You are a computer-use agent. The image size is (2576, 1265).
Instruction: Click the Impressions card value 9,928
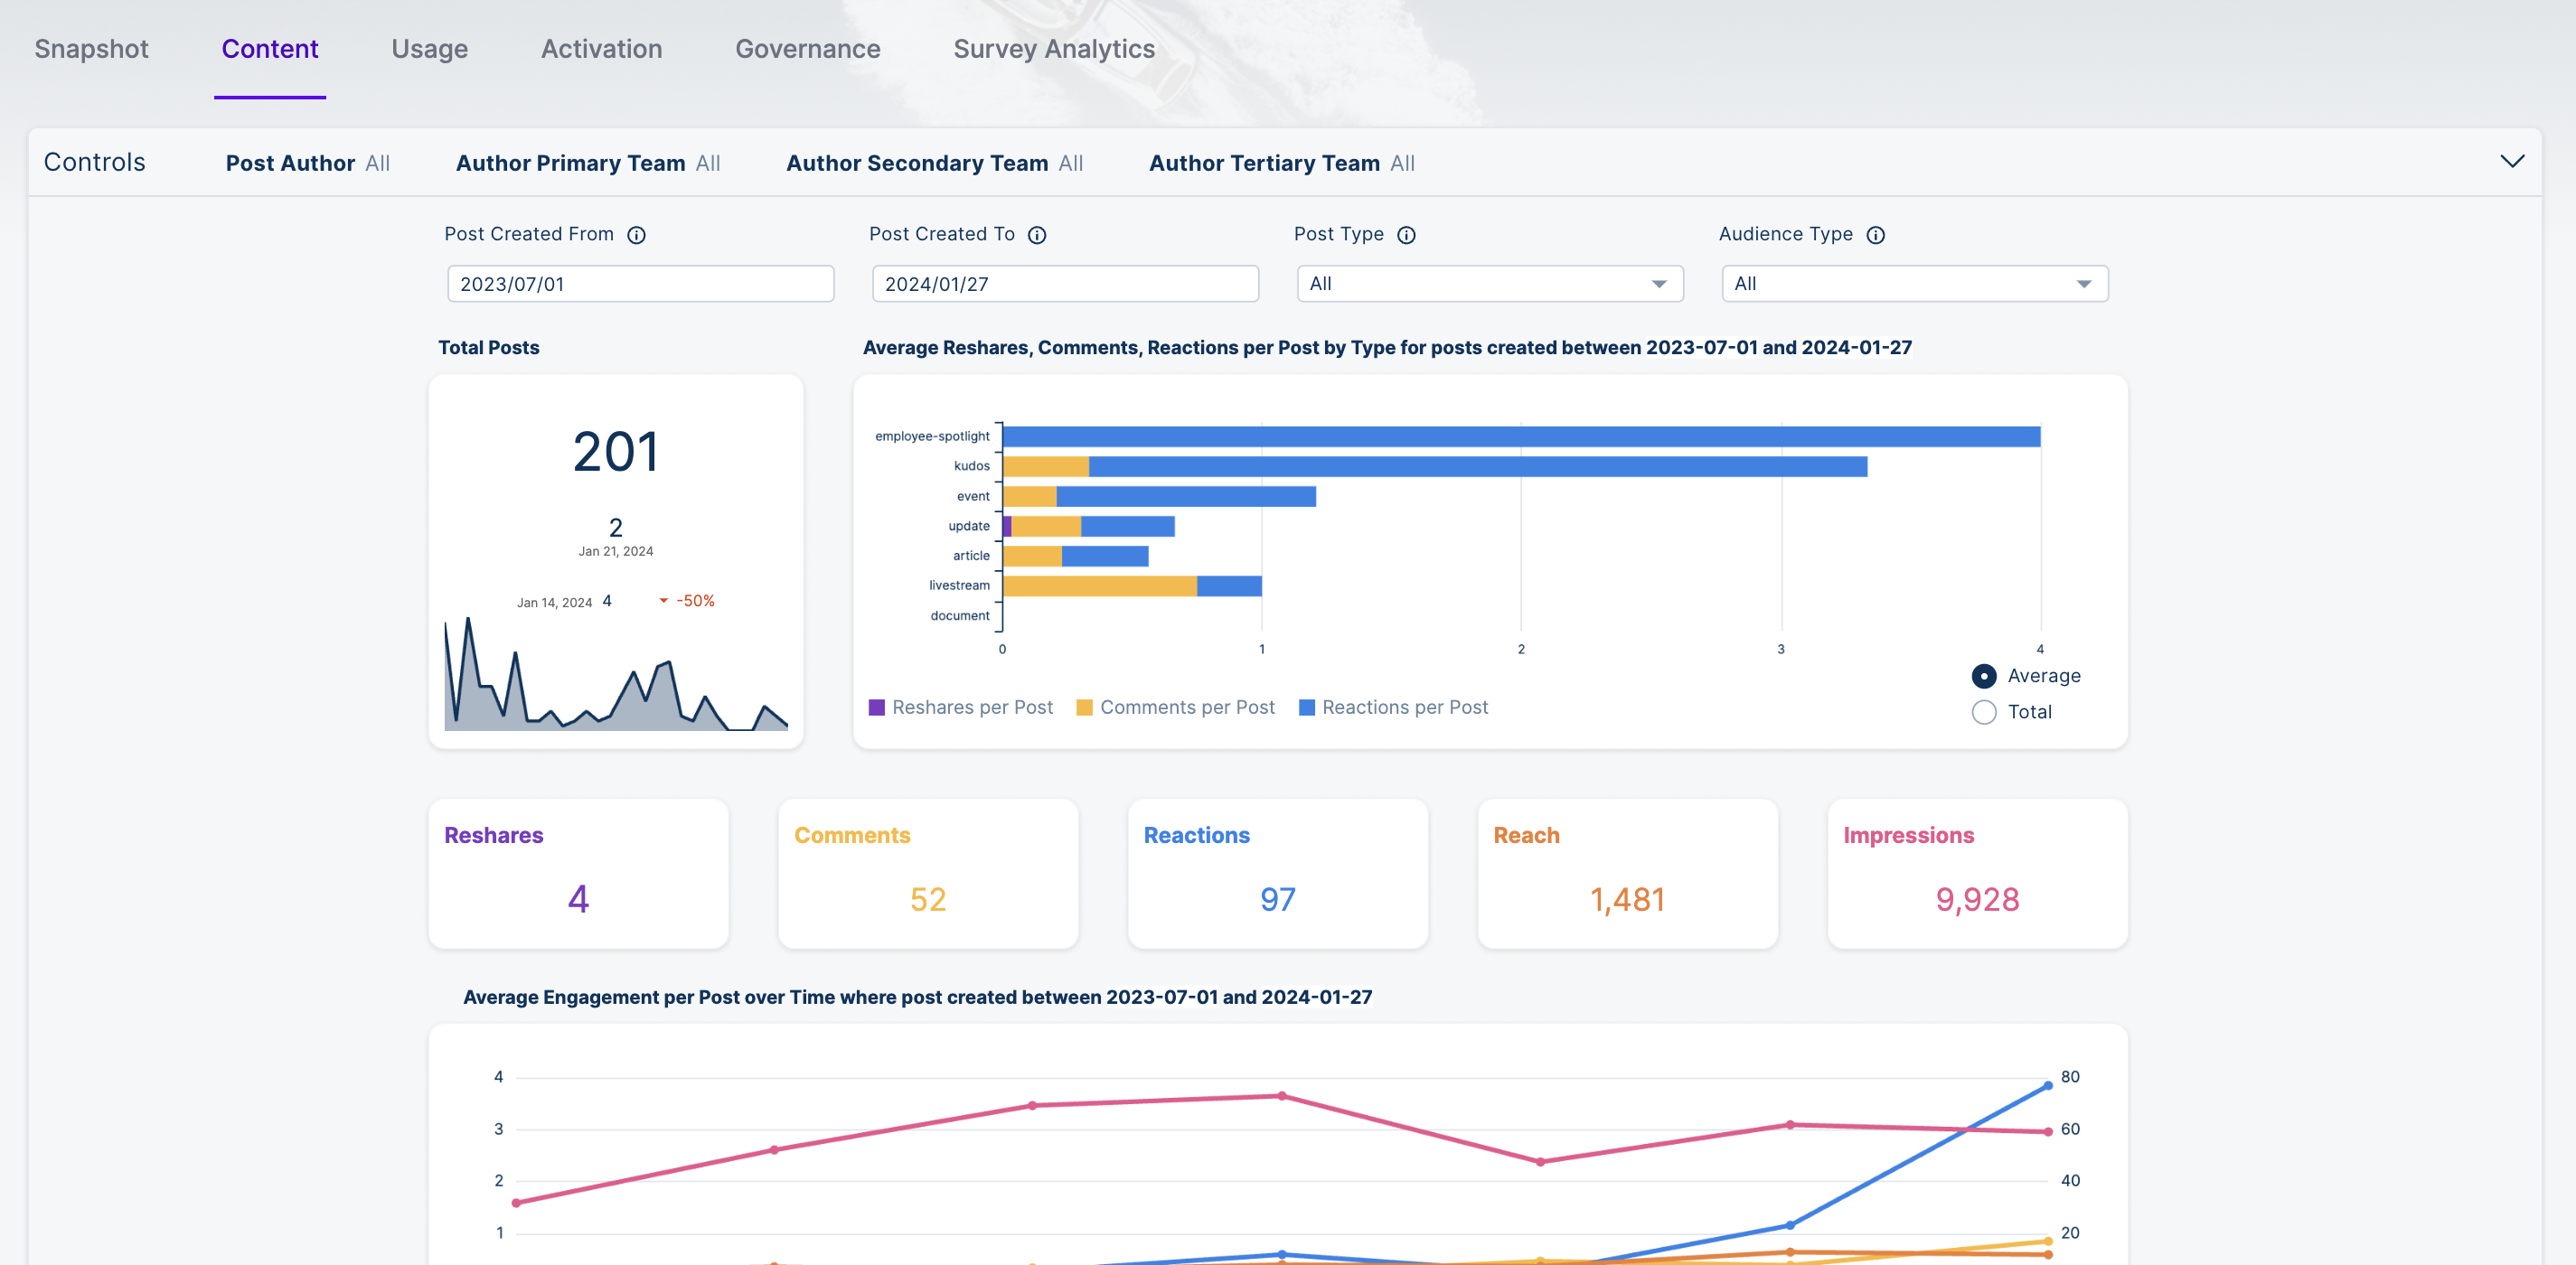point(1977,899)
